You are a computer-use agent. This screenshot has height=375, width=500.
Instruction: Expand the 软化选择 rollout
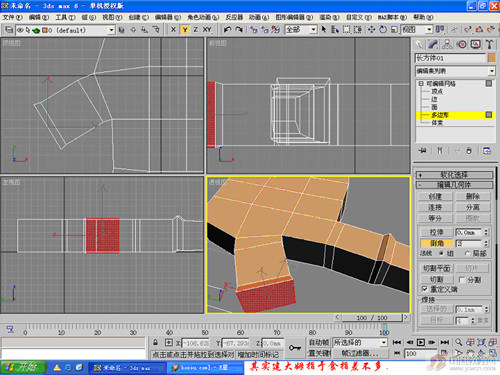[454, 175]
